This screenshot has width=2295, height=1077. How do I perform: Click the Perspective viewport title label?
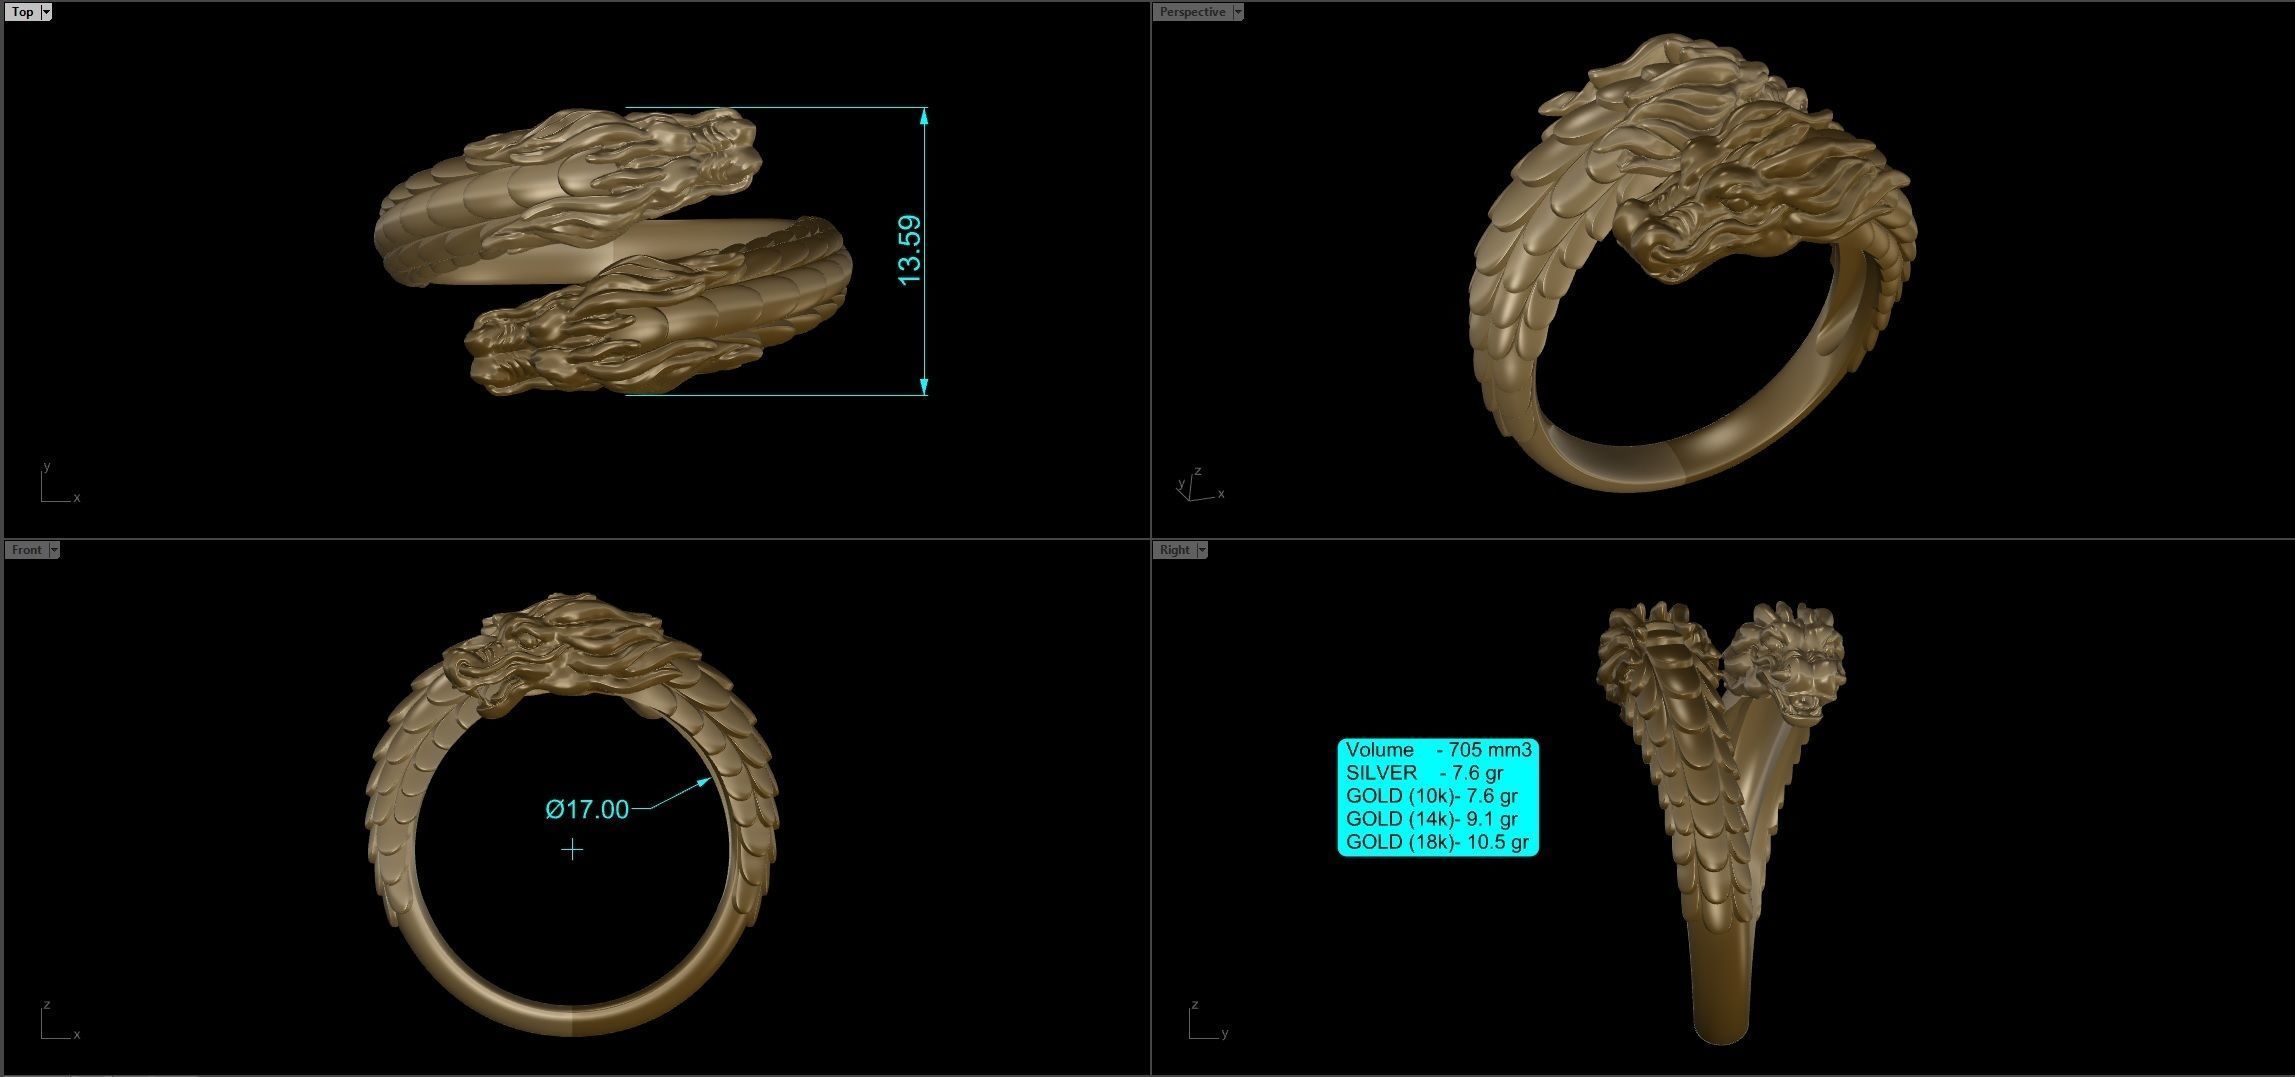(x=1192, y=12)
